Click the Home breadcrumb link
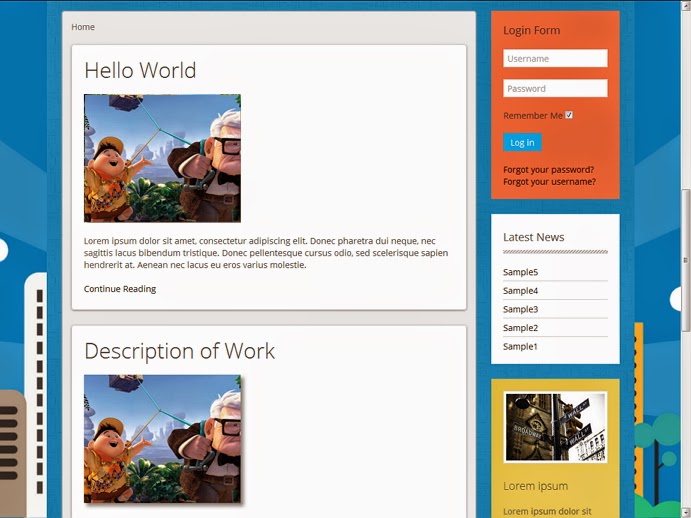Screen dimensions: 691x518 pyautogui.click(x=83, y=27)
